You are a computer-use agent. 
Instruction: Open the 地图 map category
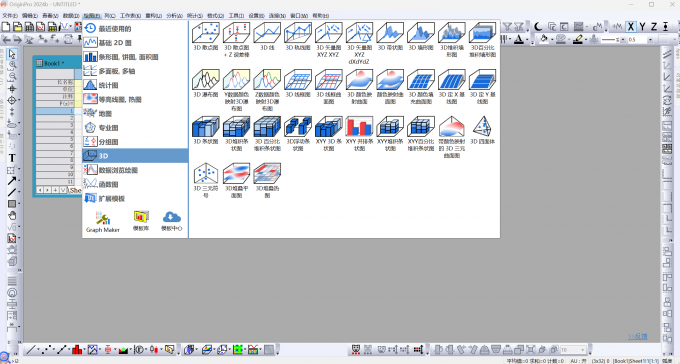click(135, 114)
